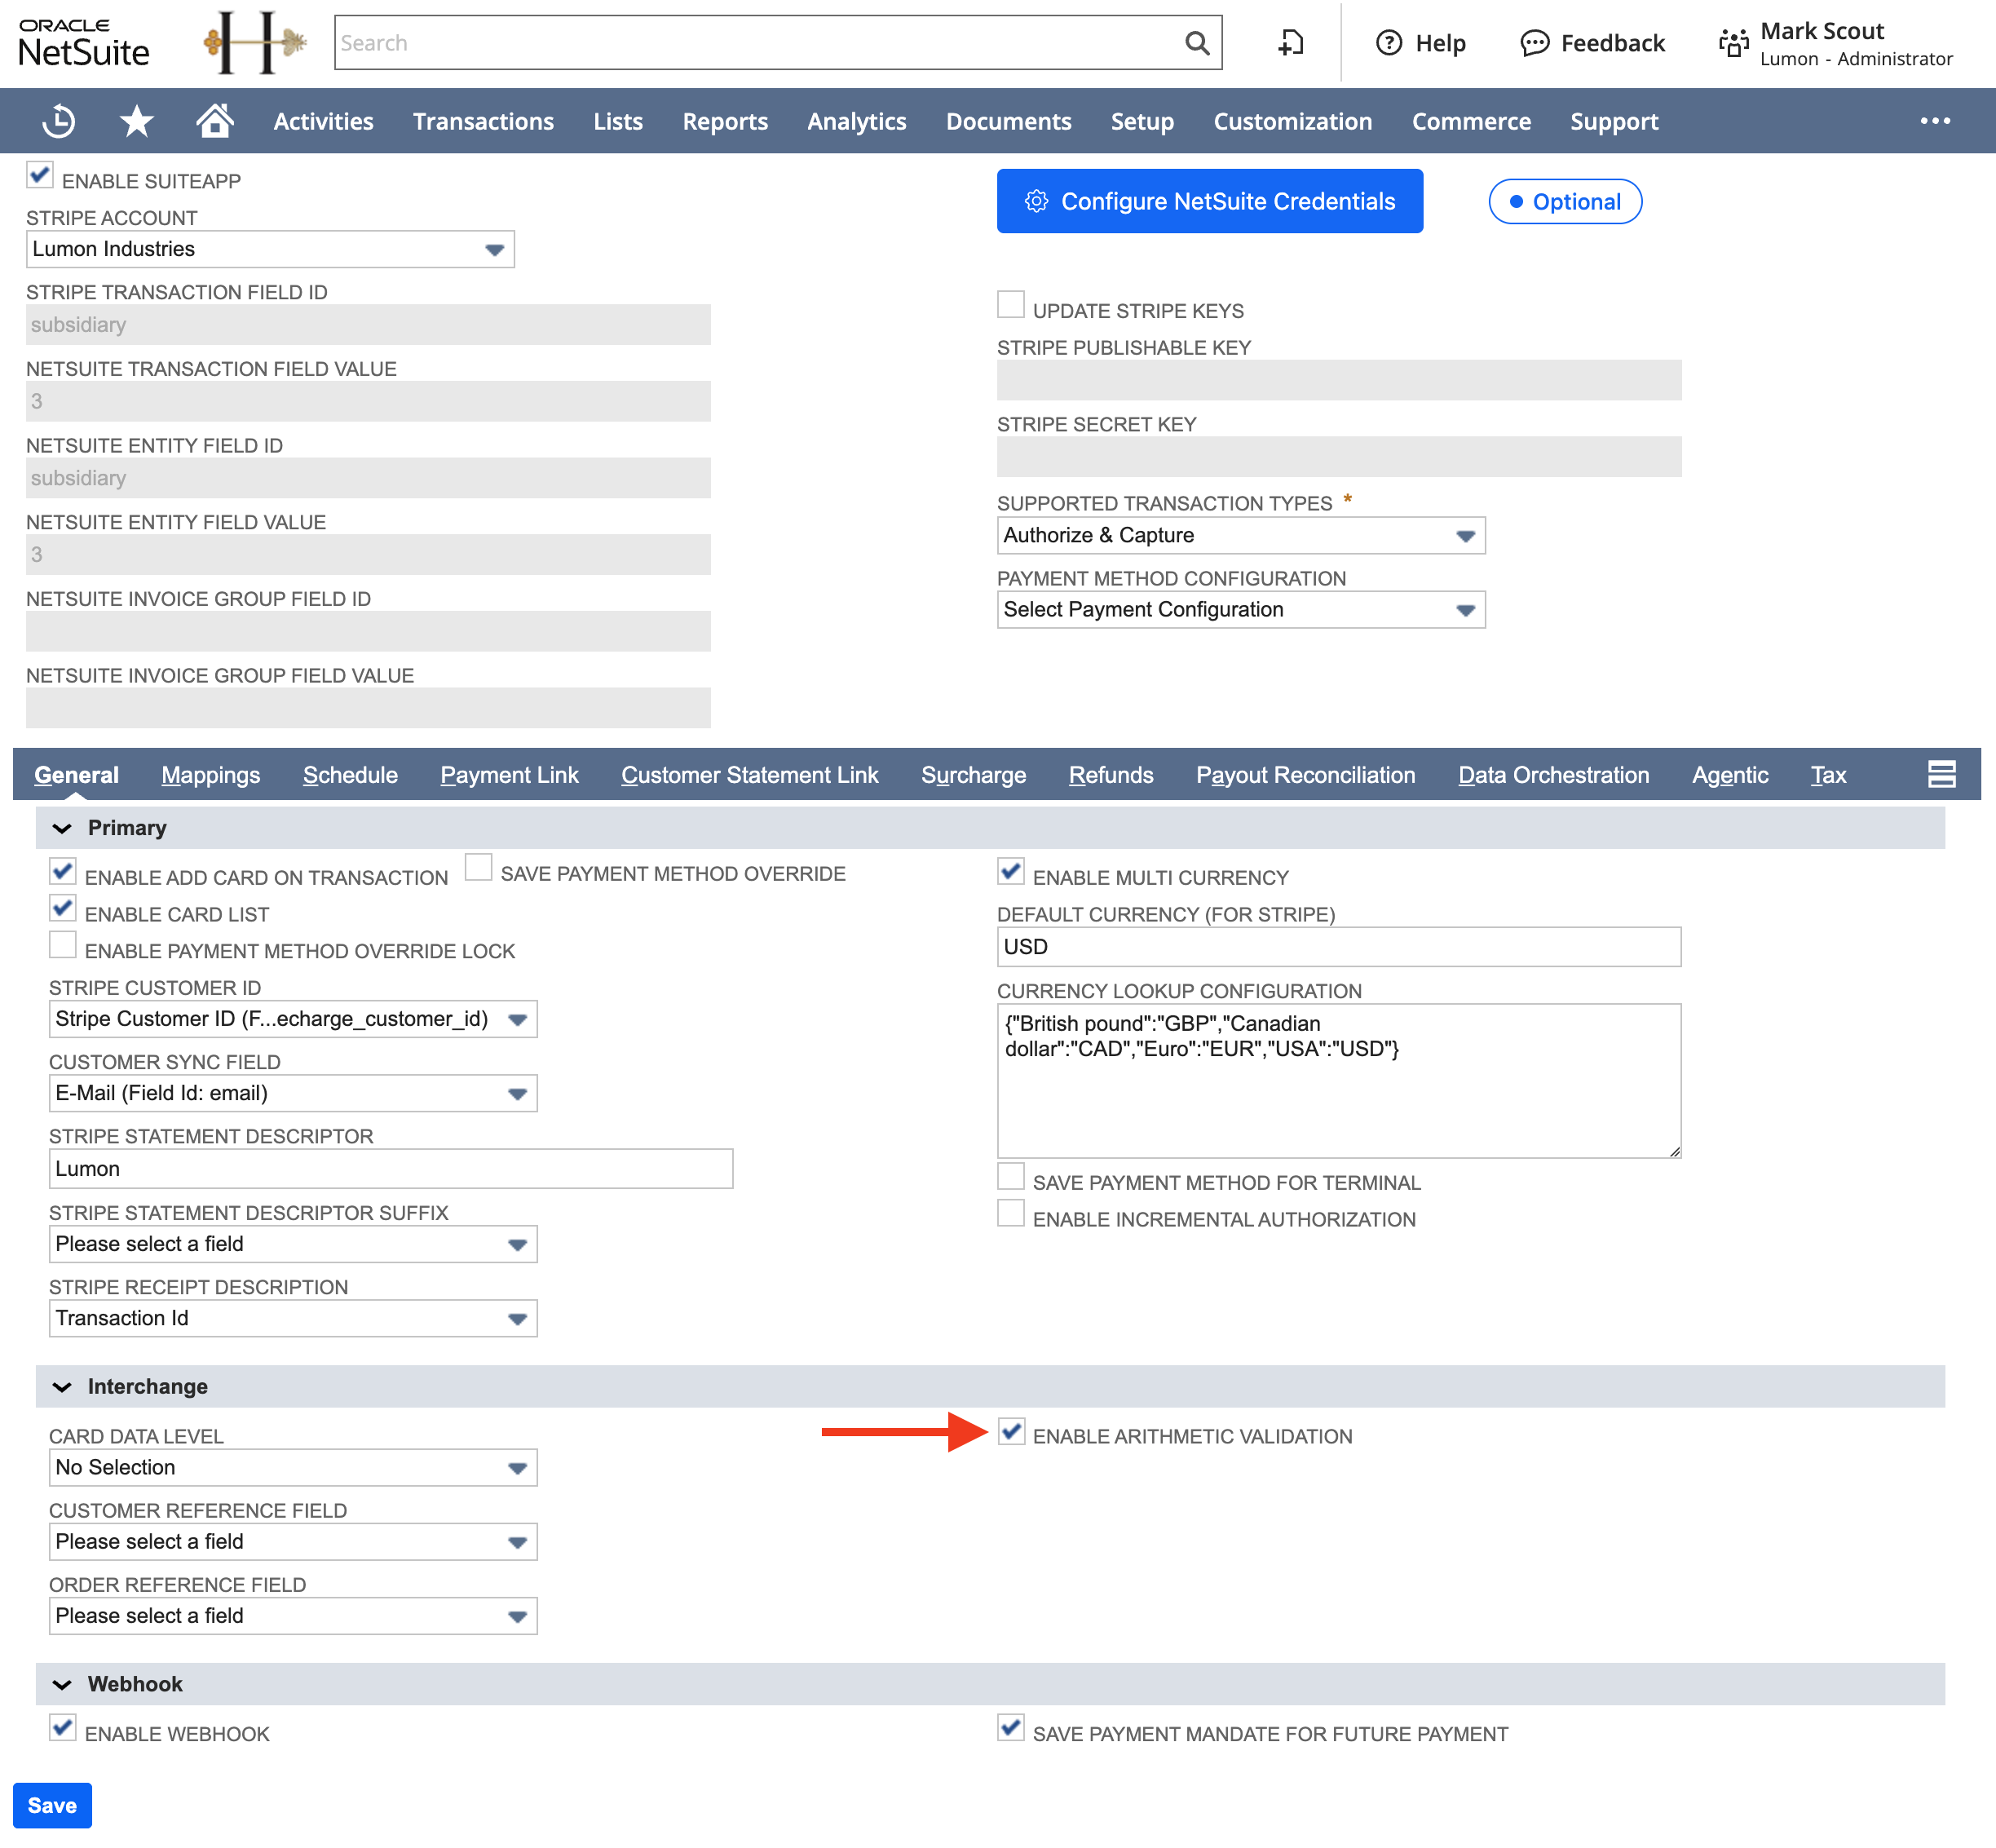
Task: Open the Documents menu
Action: coord(1008,121)
